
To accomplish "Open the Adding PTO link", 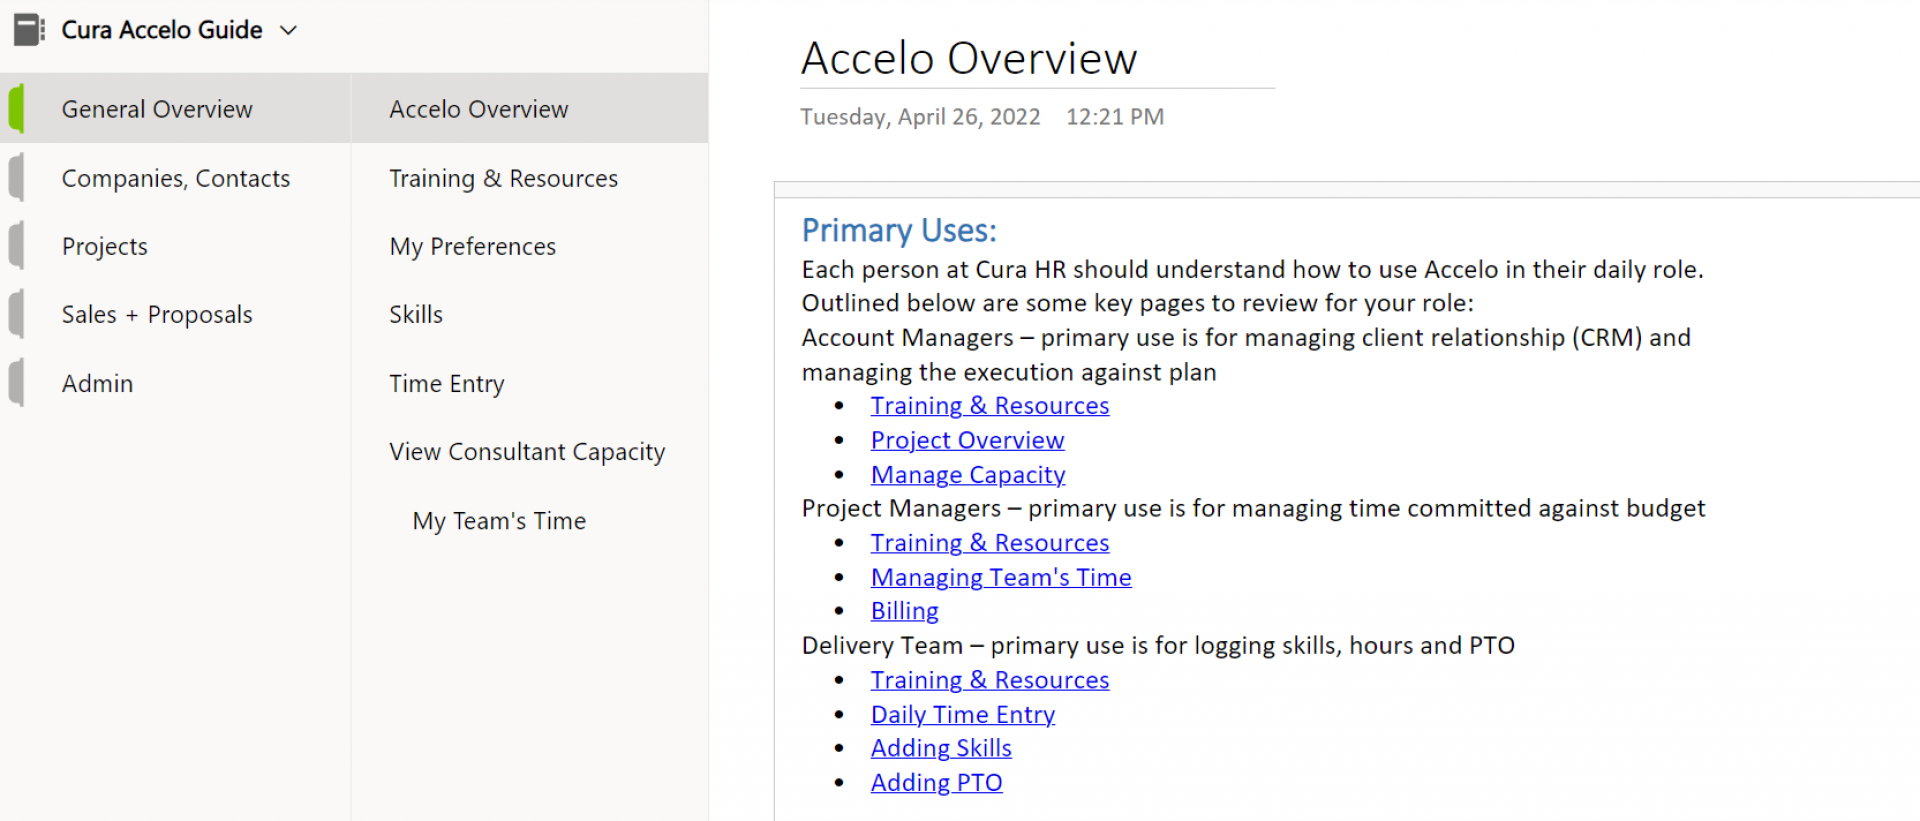I will [936, 782].
